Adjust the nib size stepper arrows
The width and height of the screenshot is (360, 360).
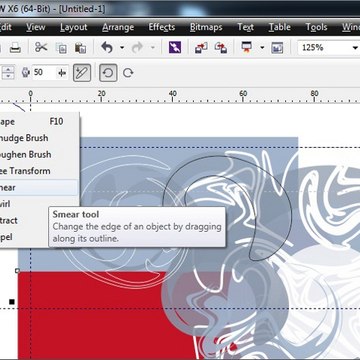[8, 73]
